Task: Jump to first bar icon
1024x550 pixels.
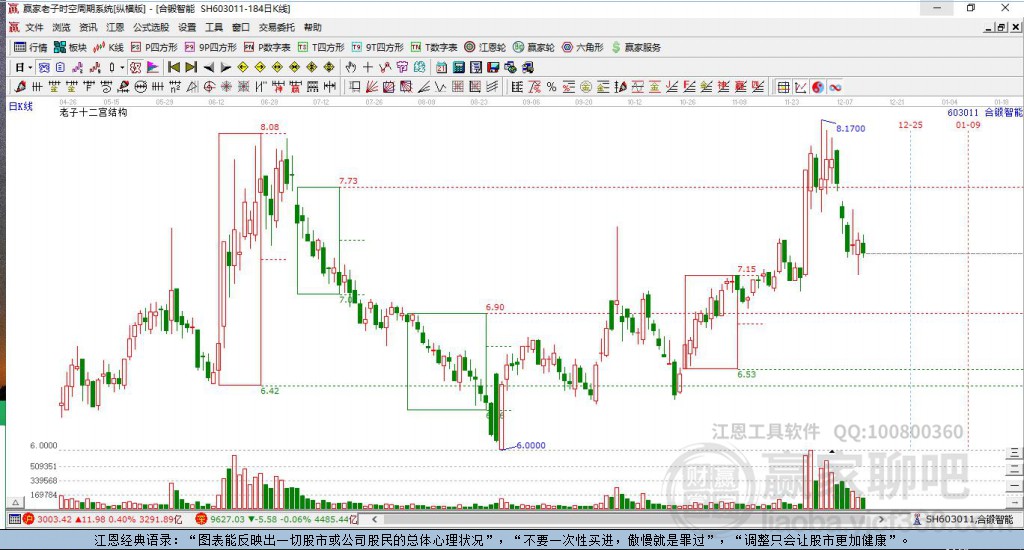Action: click(x=174, y=67)
